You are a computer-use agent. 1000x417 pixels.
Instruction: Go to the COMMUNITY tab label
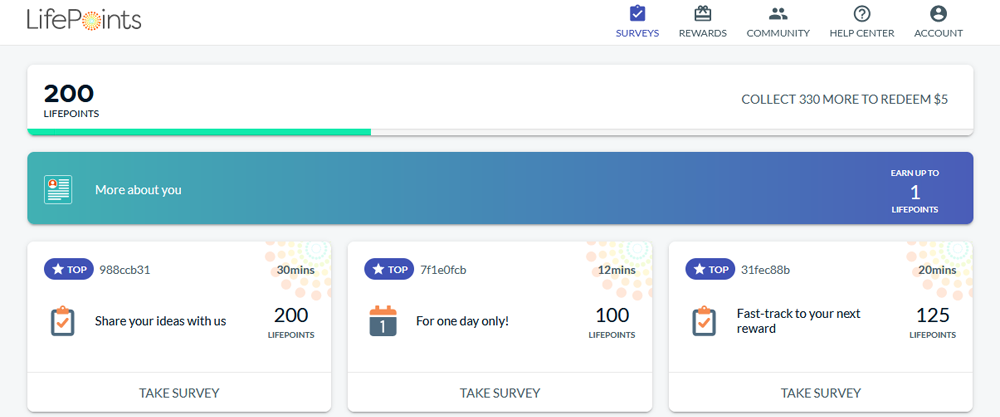[778, 33]
